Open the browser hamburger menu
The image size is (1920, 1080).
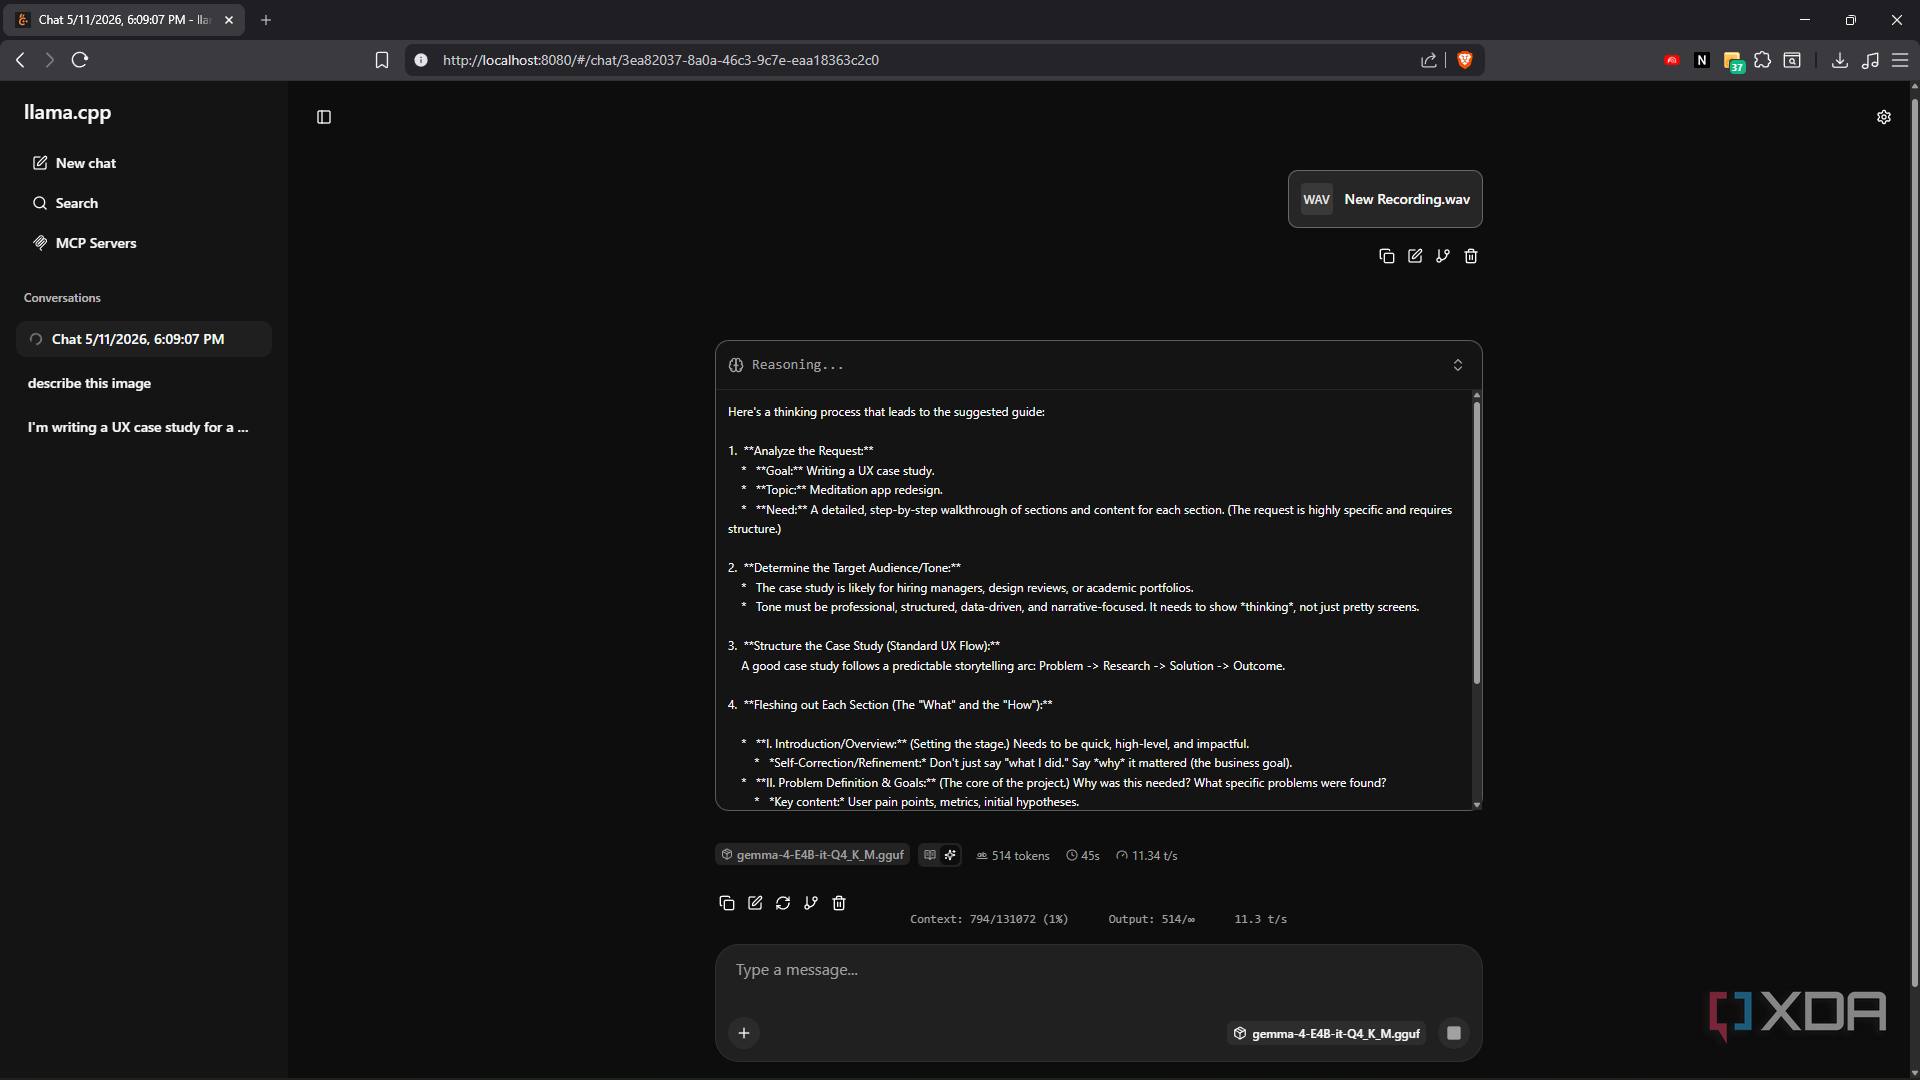pyautogui.click(x=1900, y=60)
